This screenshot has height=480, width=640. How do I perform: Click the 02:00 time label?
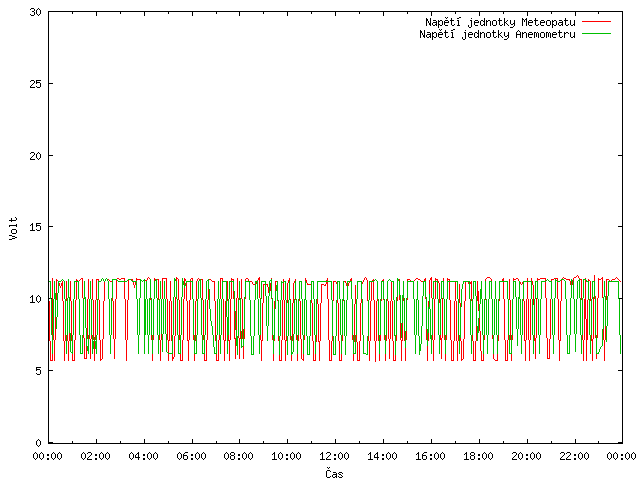(x=96, y=456)
